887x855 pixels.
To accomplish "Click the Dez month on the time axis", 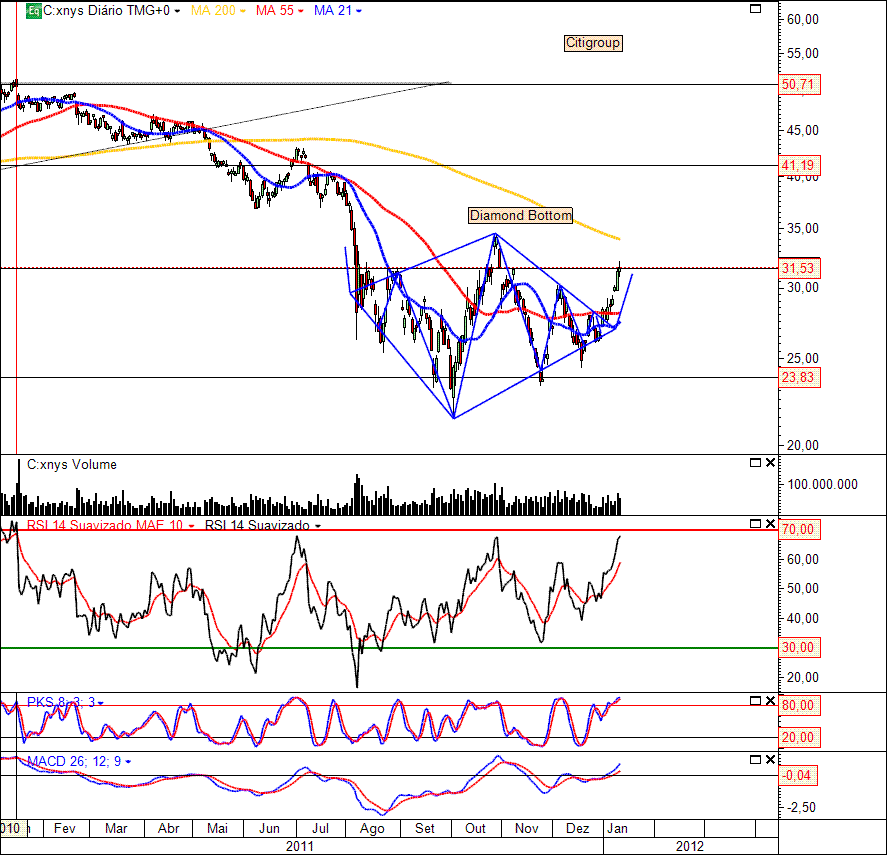I will coord(578,828).
